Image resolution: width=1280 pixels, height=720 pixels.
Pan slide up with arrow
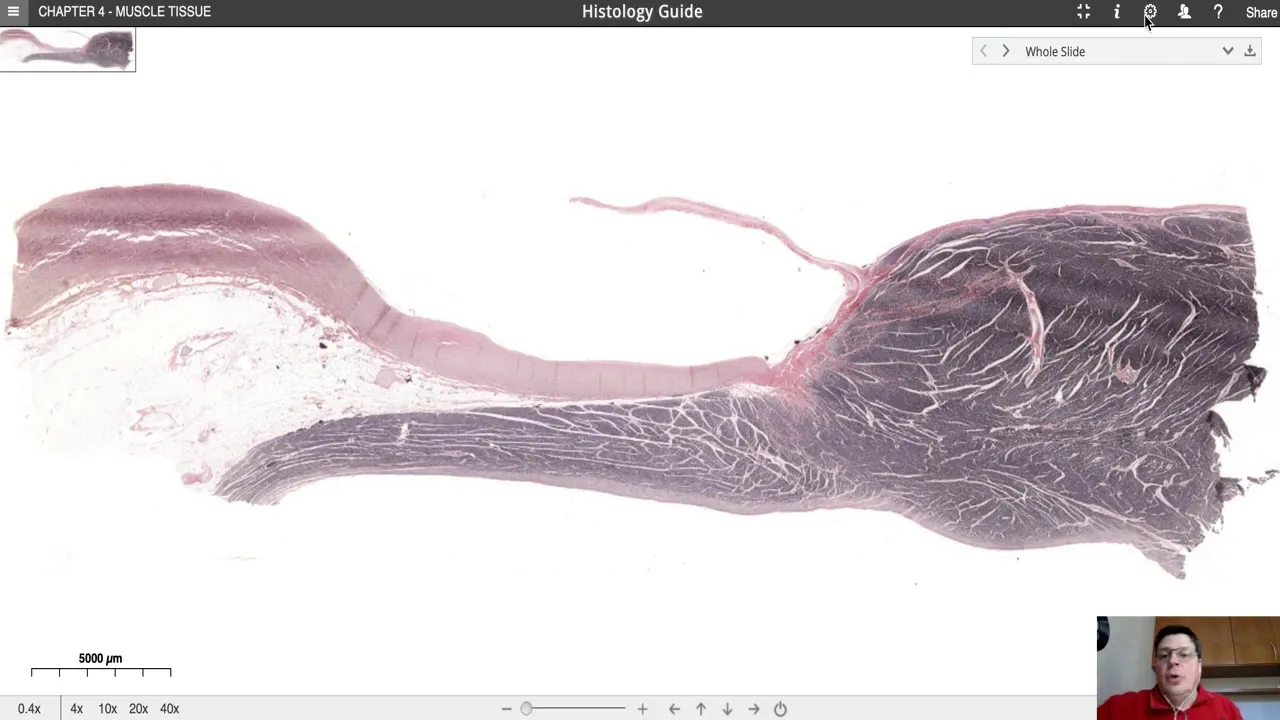pyautogui.click(x=701, y=709)
